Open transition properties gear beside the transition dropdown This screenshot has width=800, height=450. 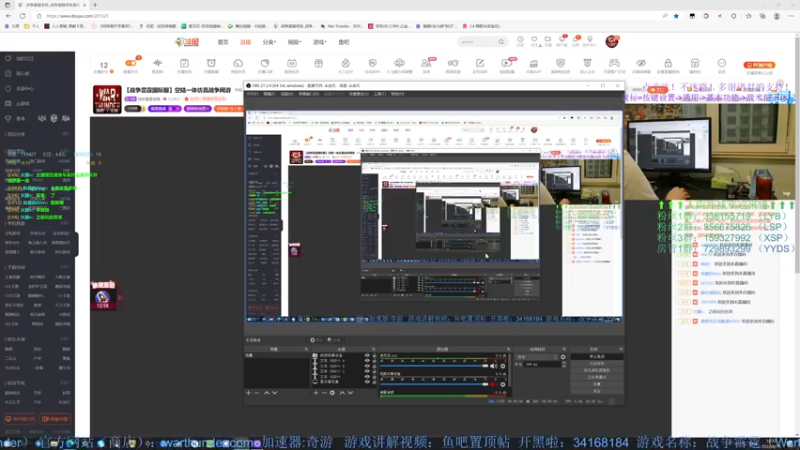[563, 357]
